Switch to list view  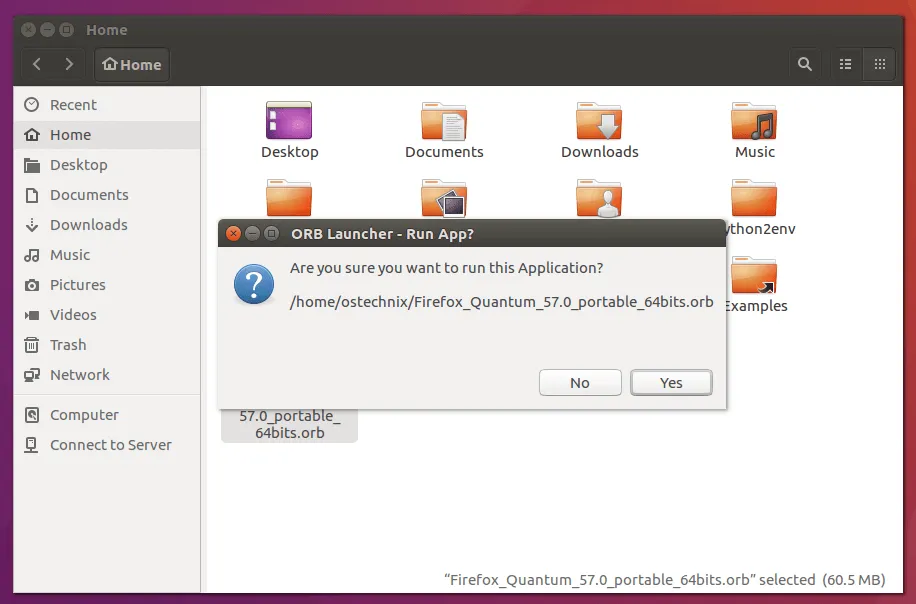click(x=846, y=64)
